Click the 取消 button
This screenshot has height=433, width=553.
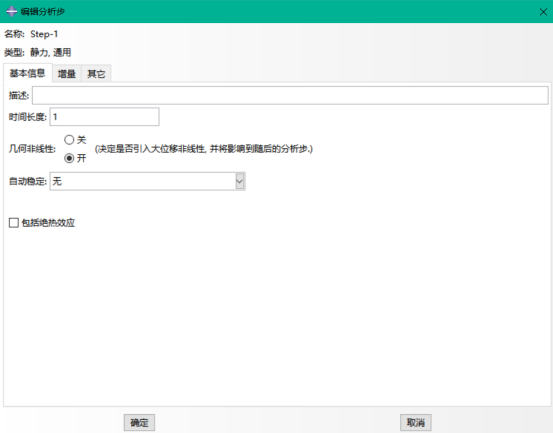416,422
